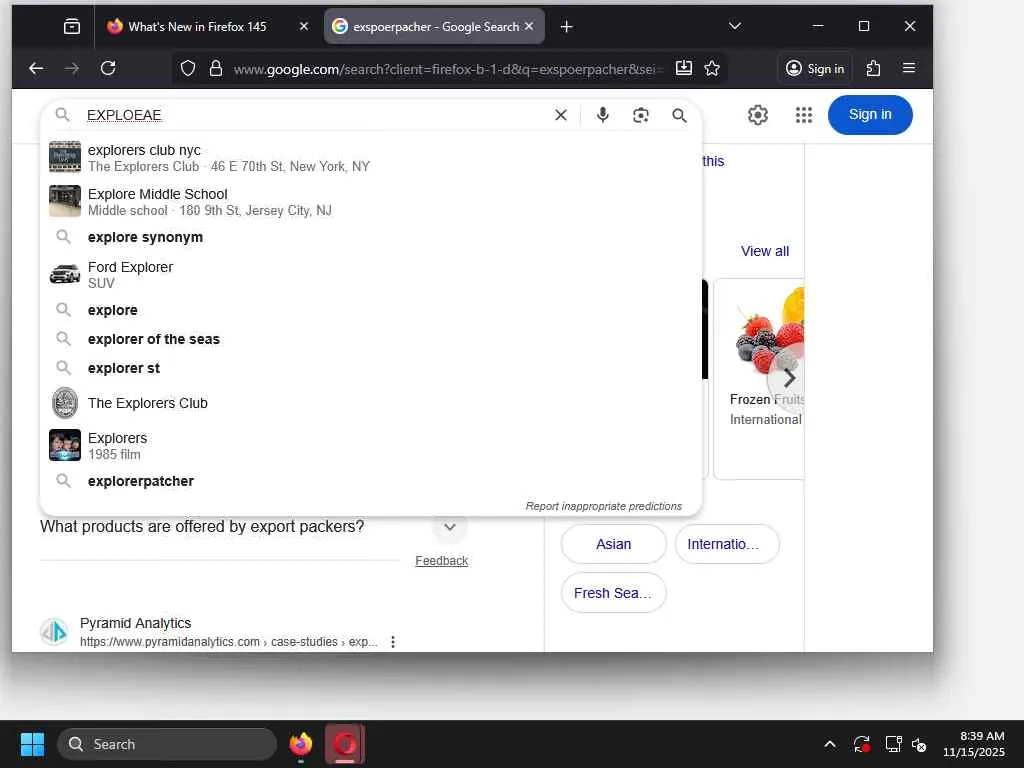Open the clock showing 8:39 AM
This screenshot has height=768, width=1024.
pyautogui.click(x=973, y=744)
